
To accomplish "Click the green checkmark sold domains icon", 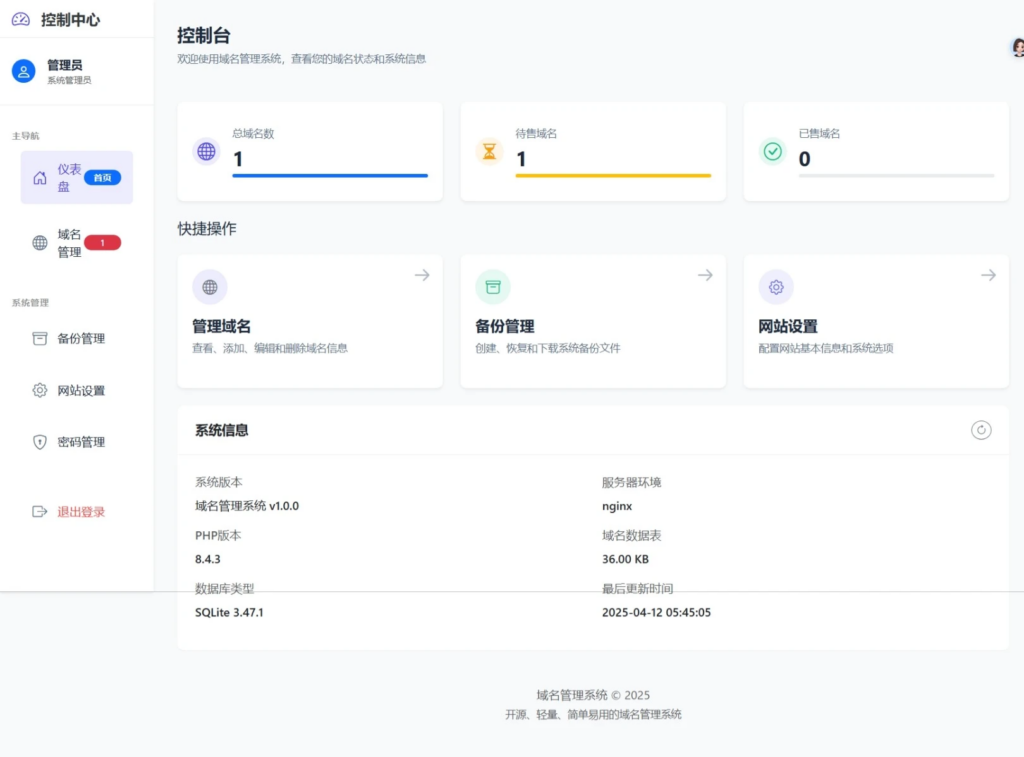I will (x=772, y=151).
